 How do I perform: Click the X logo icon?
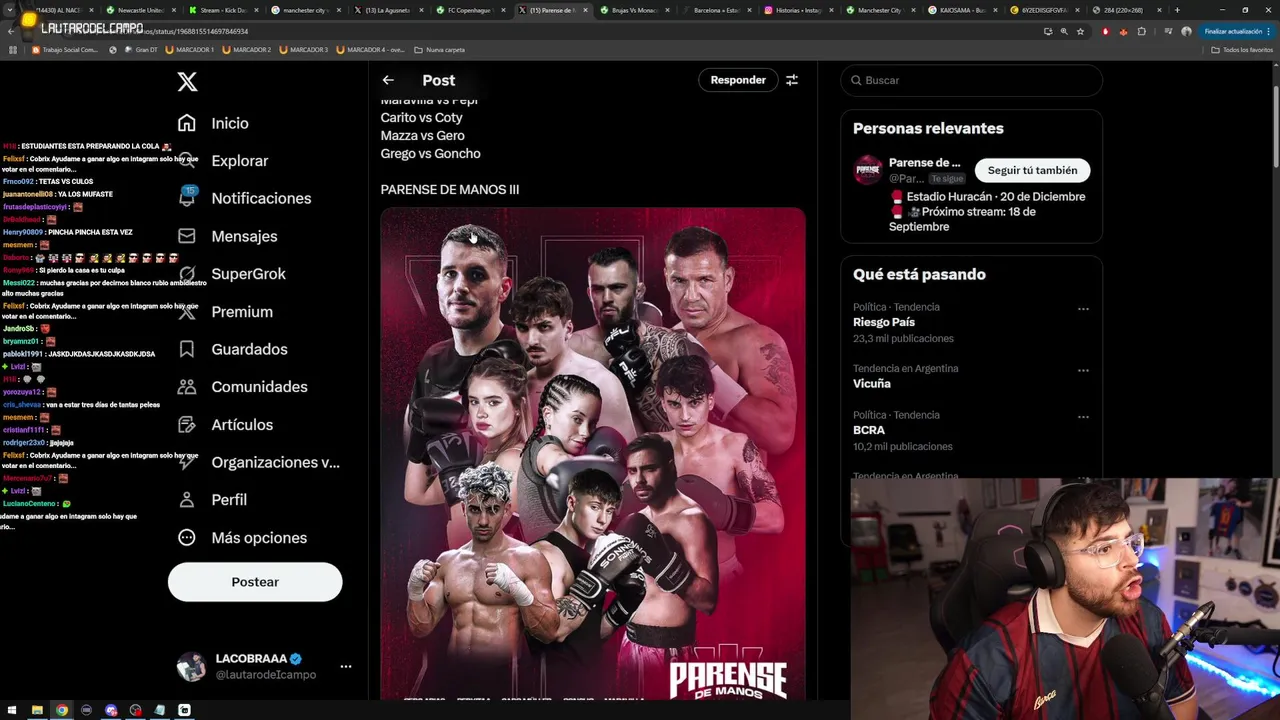pos(187,82)
